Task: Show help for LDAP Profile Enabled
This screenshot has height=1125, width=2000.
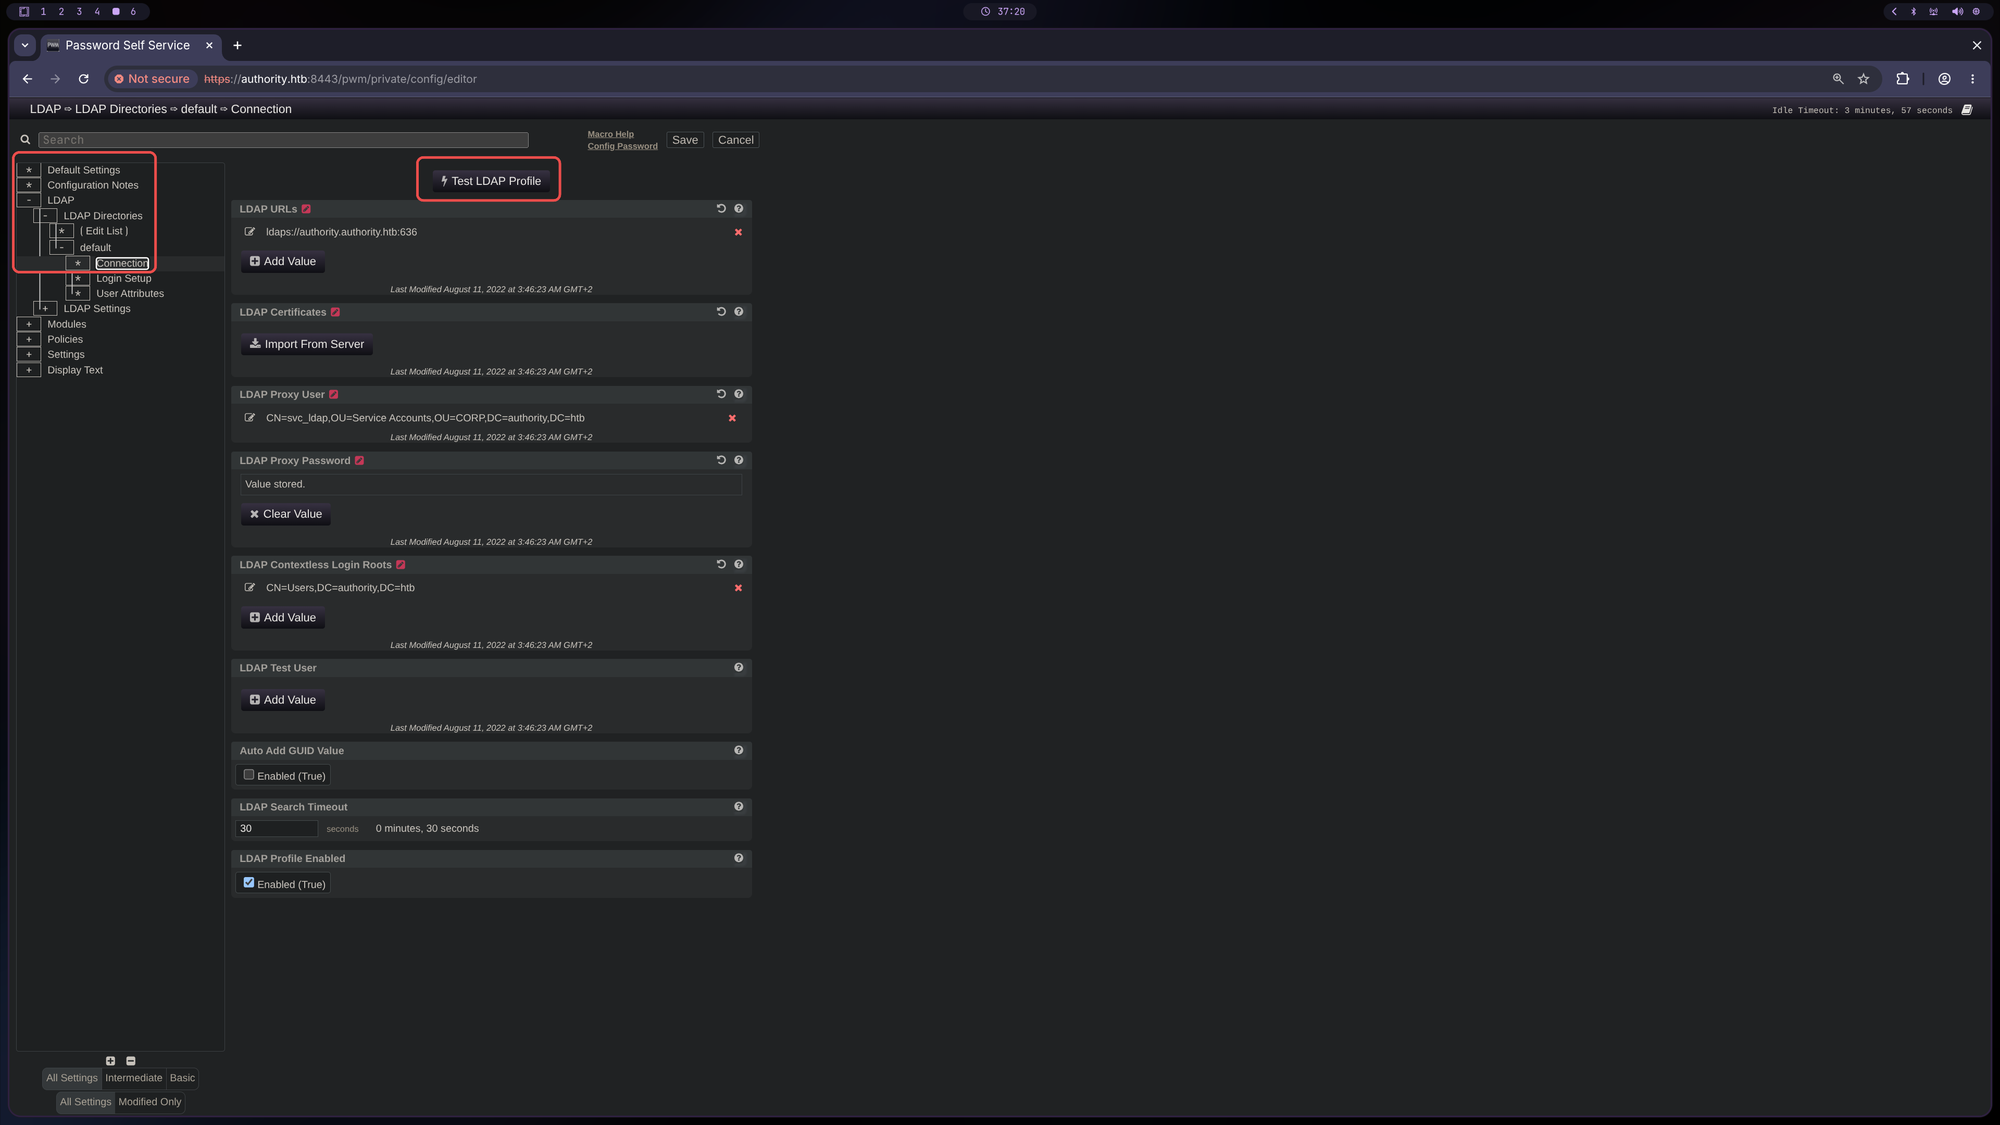Action: tap(739, 858)
